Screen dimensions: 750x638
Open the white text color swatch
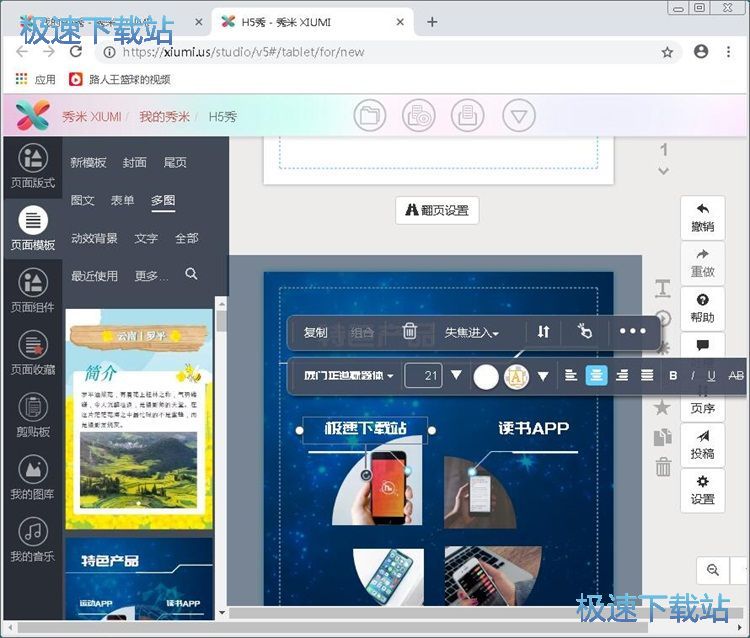pos(486,377)
